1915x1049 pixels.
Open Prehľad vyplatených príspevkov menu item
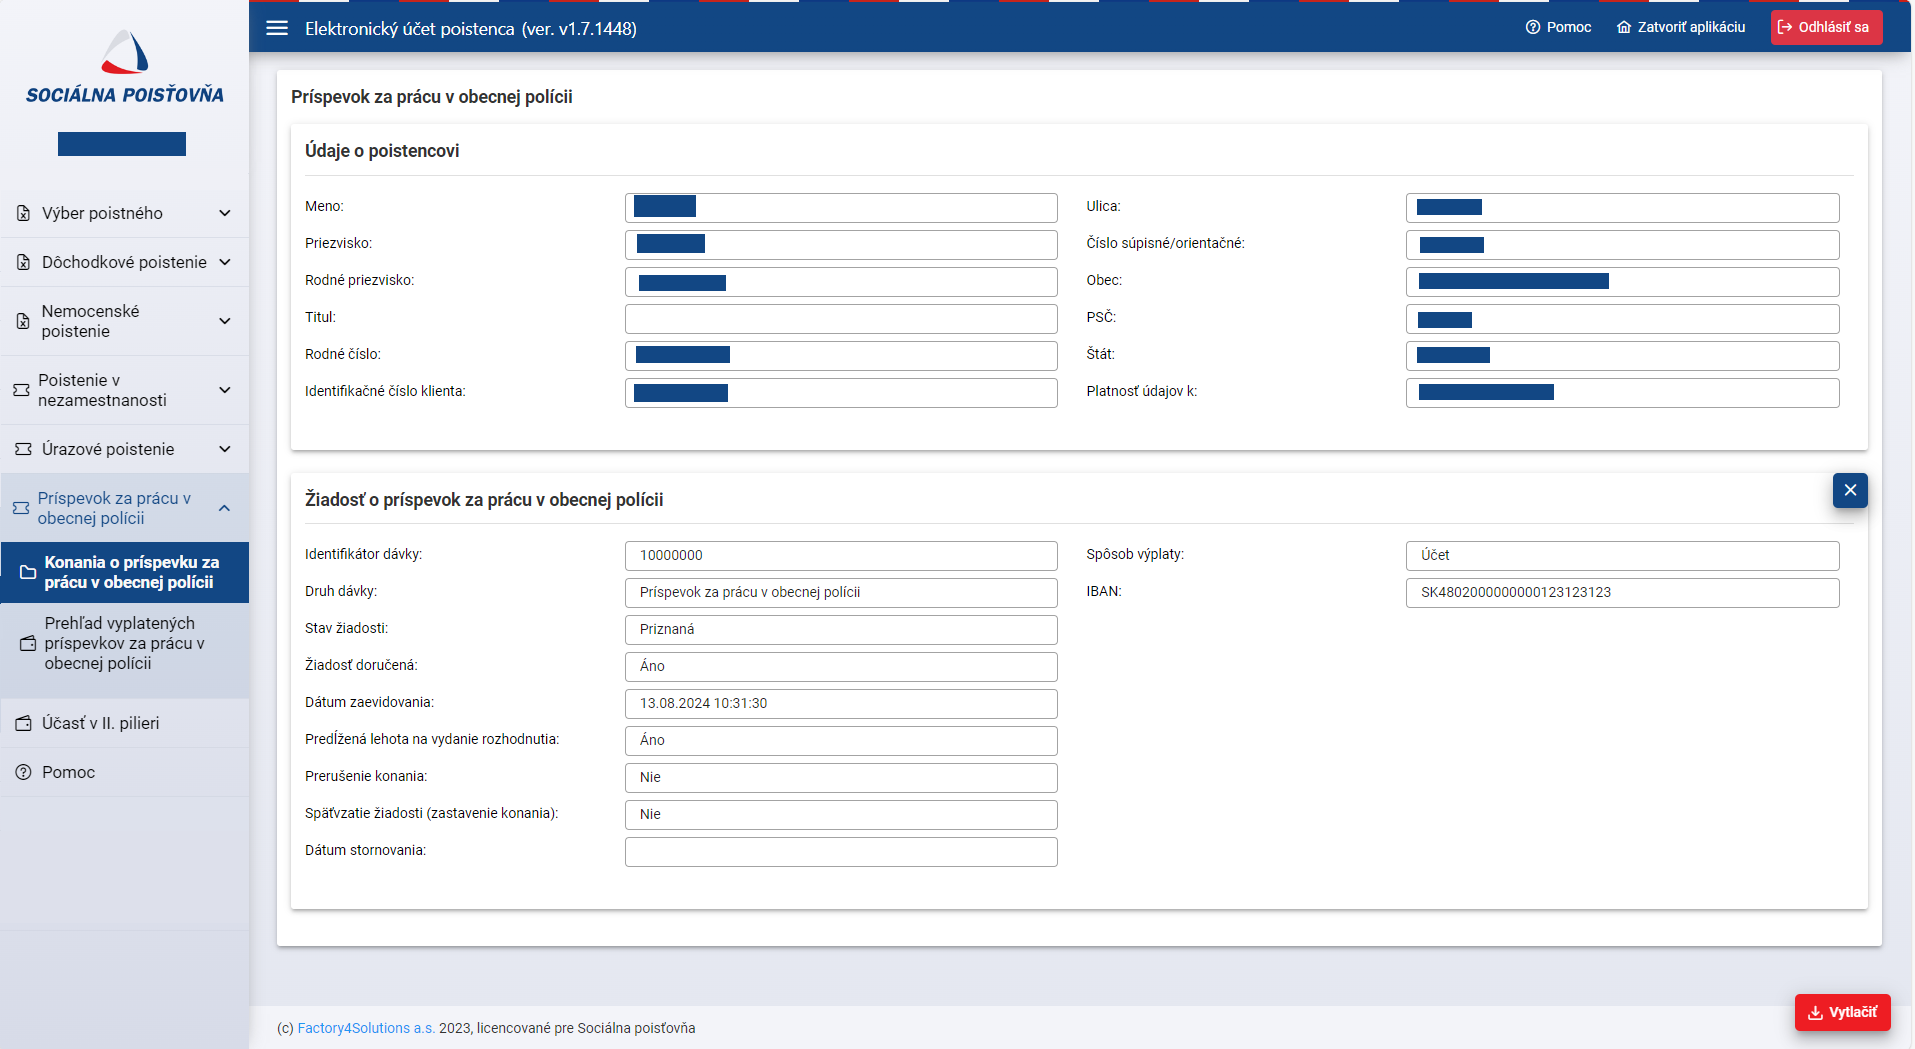tap(125, 643)
